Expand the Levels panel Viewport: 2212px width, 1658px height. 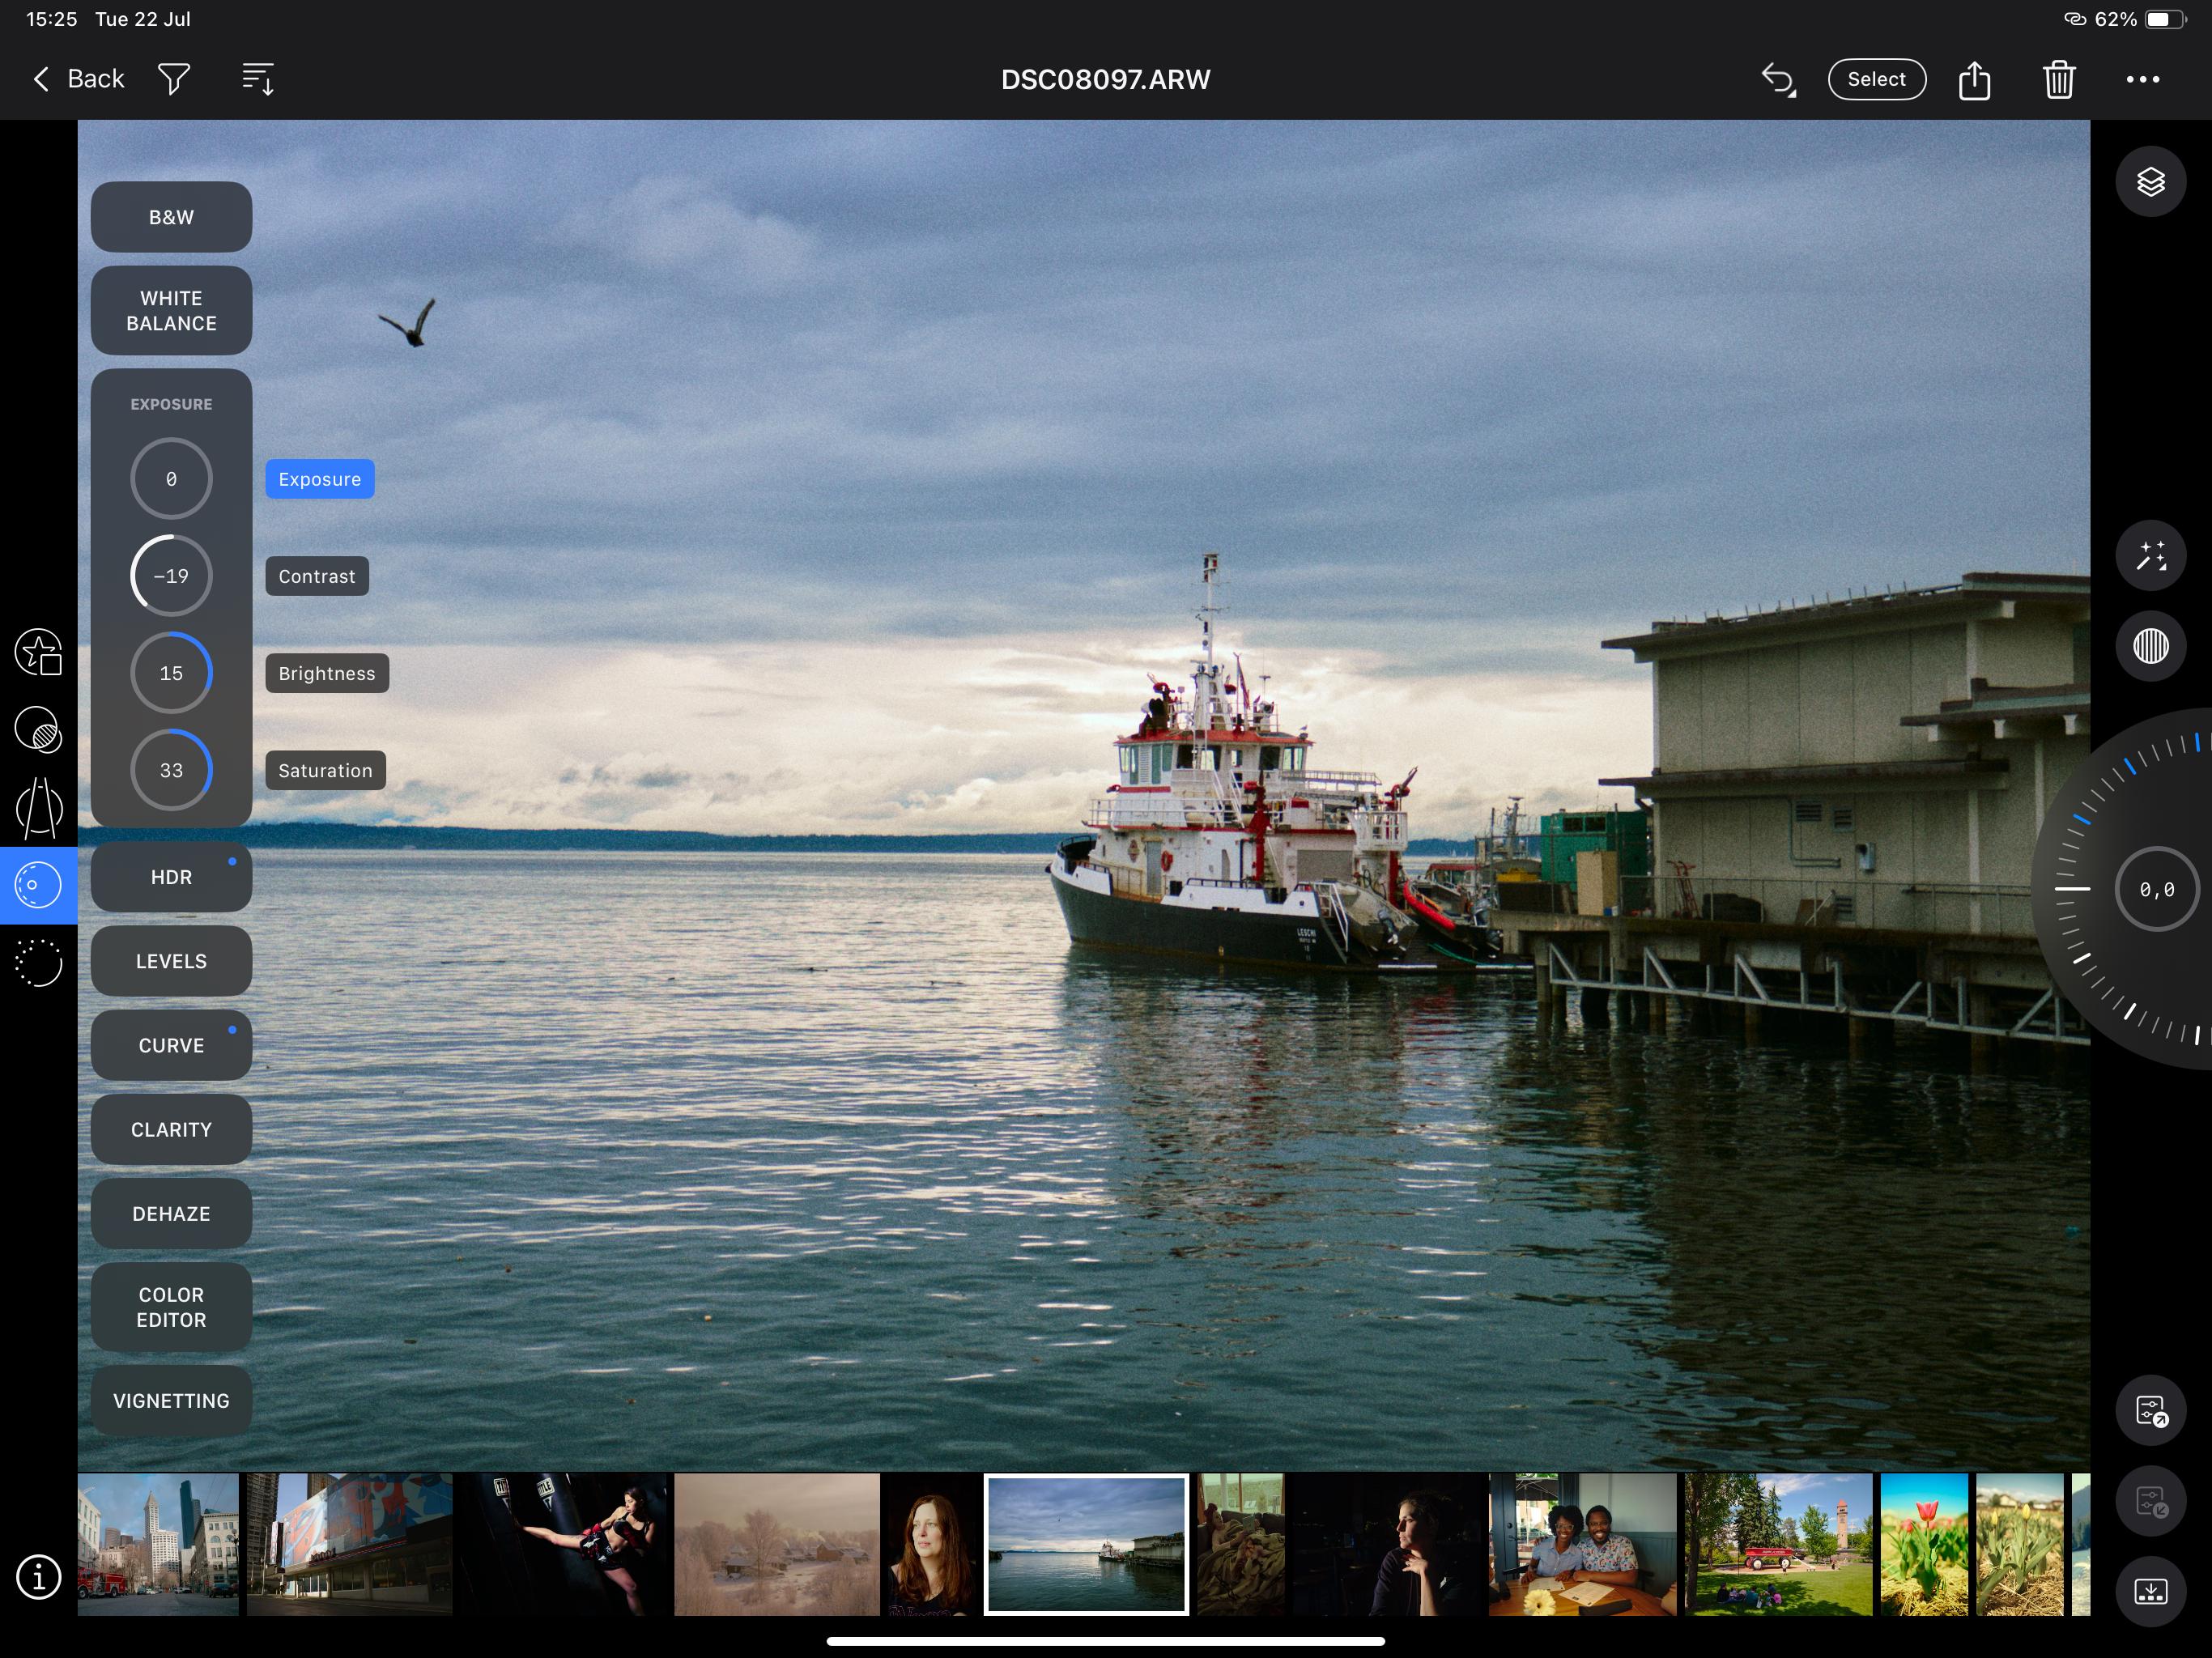coord(171,961)
